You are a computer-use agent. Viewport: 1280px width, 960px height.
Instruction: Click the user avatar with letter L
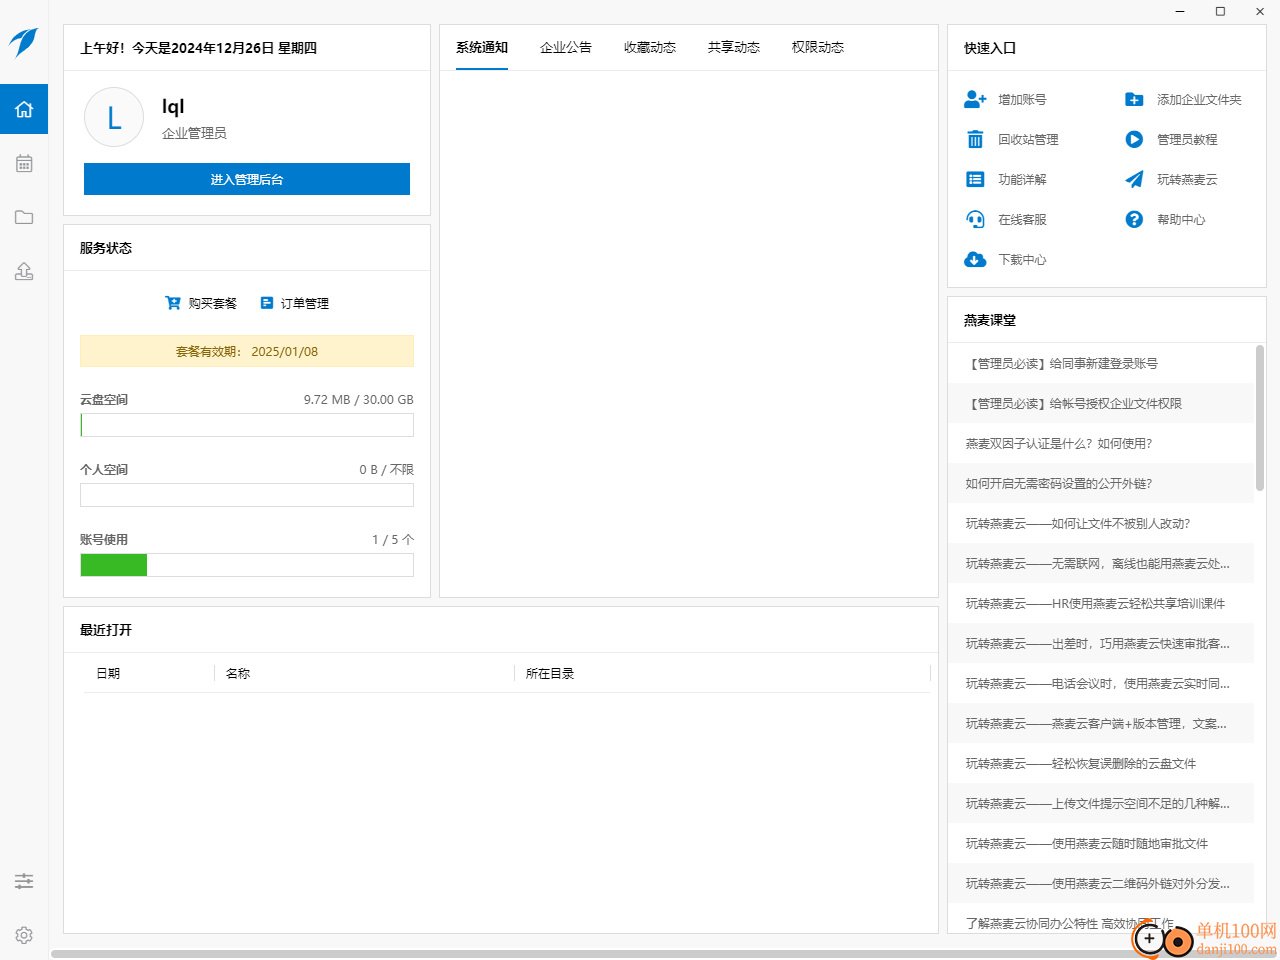[x=114, y=117]
